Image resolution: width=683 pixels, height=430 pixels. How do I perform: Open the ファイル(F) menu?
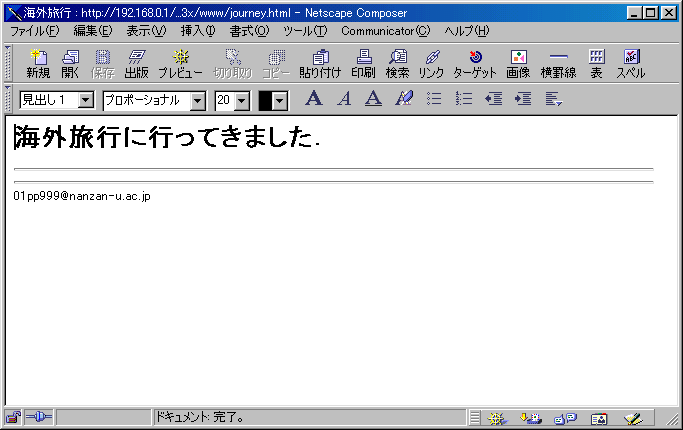(x=34, y=31)
